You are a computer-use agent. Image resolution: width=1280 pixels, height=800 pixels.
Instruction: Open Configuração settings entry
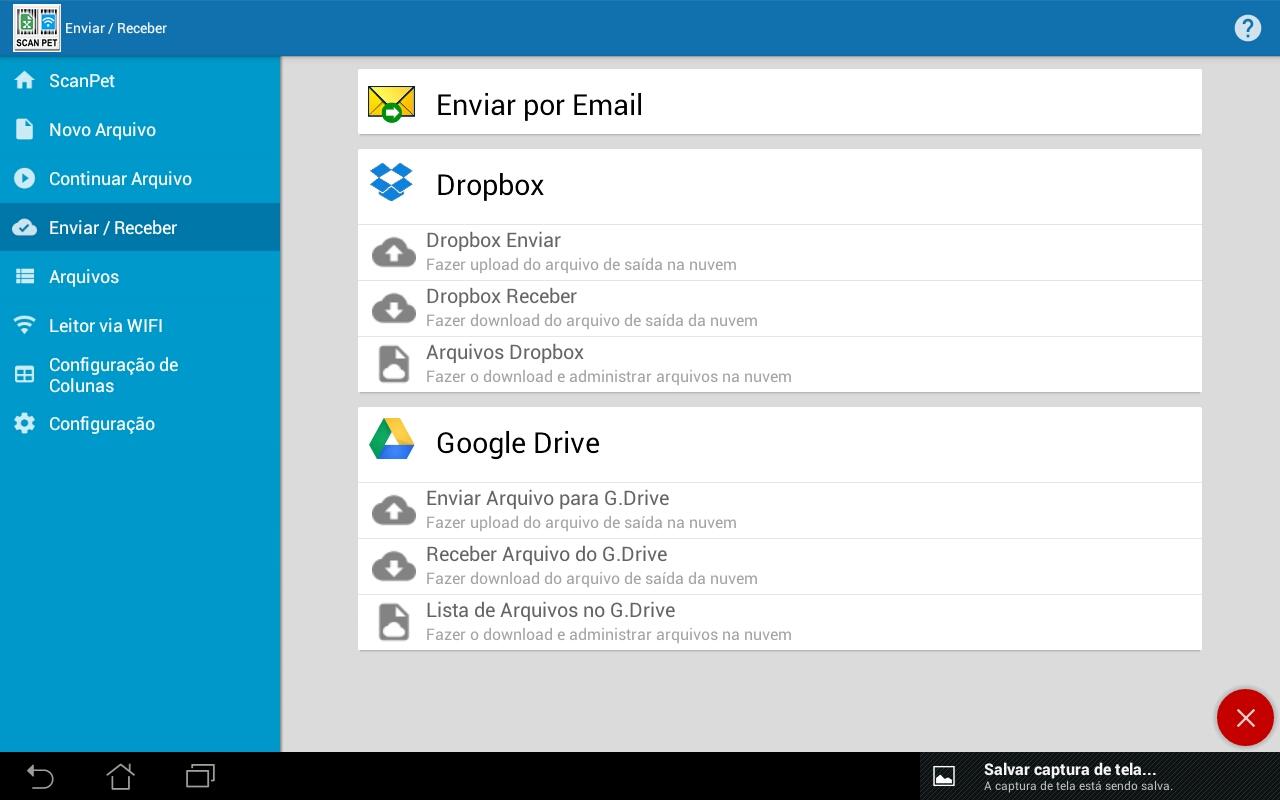click(140, 423)
